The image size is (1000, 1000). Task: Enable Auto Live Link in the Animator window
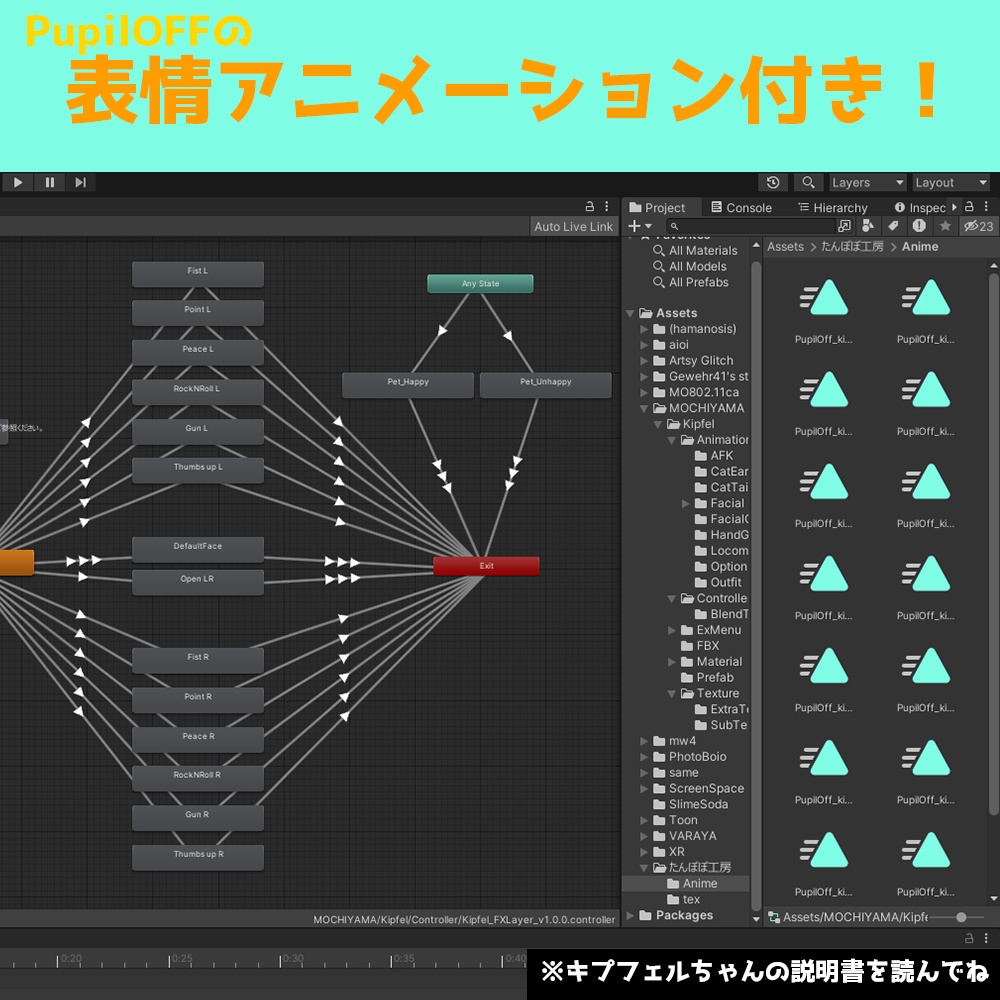click(x=573, y=226)
